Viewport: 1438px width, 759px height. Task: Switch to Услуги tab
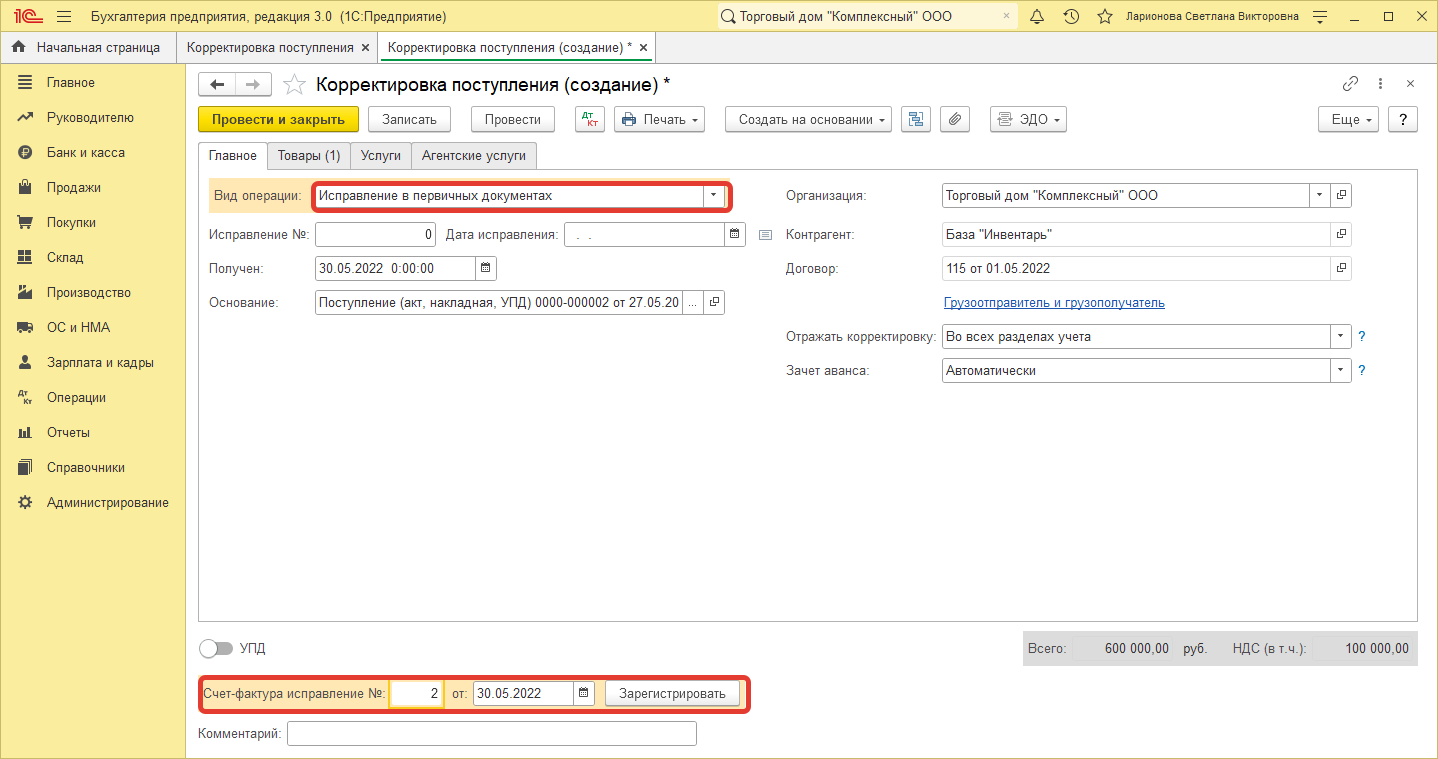coord(381,156)
